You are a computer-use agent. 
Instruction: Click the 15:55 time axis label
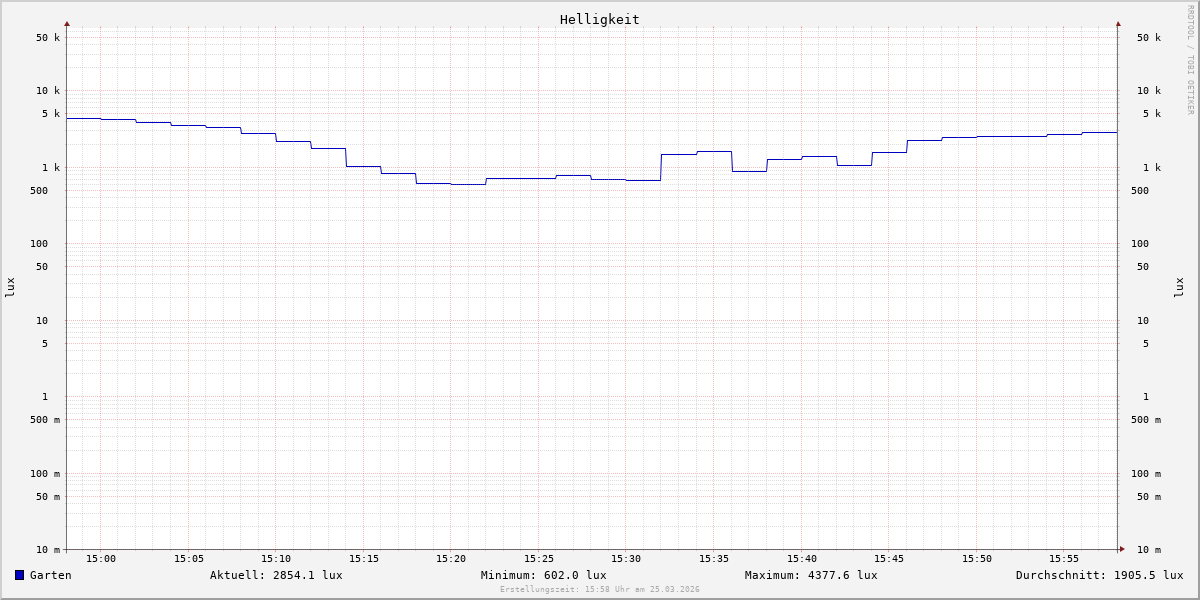(x=1064, y=559)
